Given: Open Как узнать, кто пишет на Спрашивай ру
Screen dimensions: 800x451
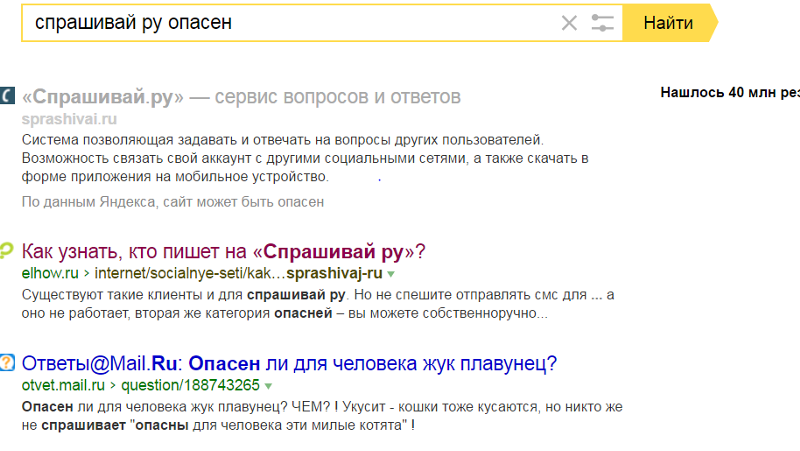Looking at the screenshot, I should pos(223,252).
